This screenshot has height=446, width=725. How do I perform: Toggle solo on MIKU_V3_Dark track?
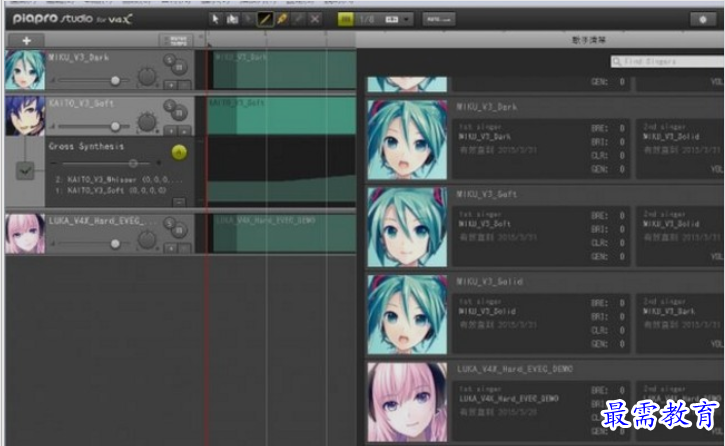[171, 62]
